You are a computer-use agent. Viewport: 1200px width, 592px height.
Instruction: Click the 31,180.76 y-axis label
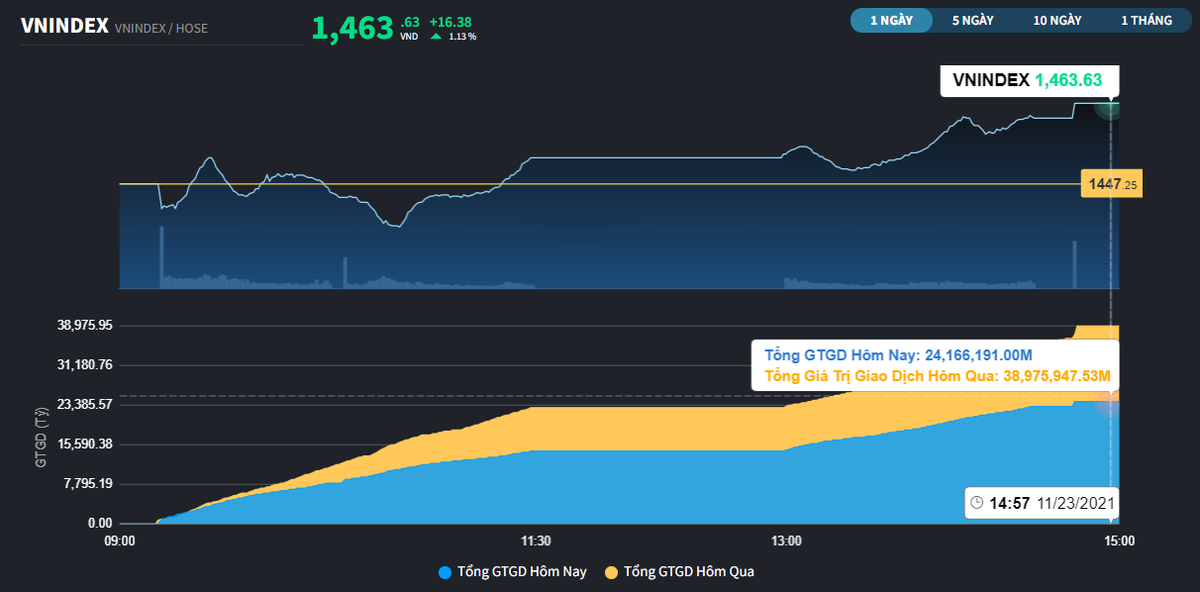click(x=84, y=365)
